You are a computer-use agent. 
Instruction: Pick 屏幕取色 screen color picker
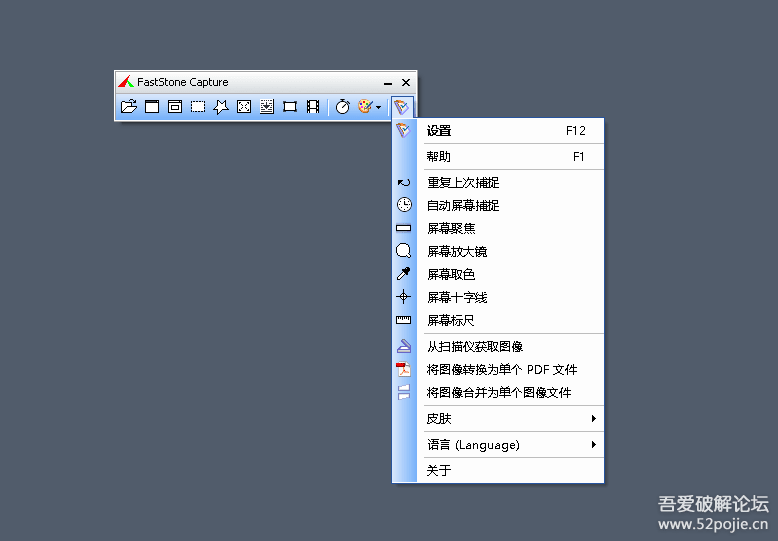click(x=498, y=274)
